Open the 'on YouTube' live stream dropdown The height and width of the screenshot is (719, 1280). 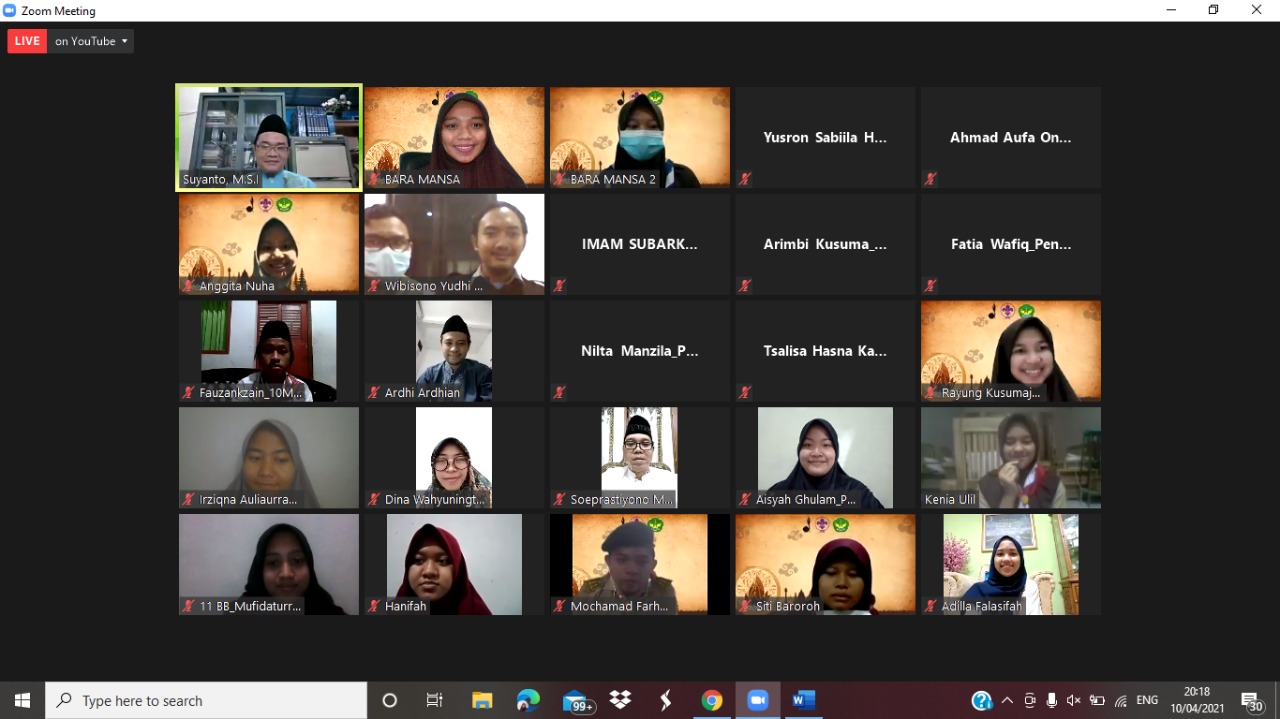91,41
